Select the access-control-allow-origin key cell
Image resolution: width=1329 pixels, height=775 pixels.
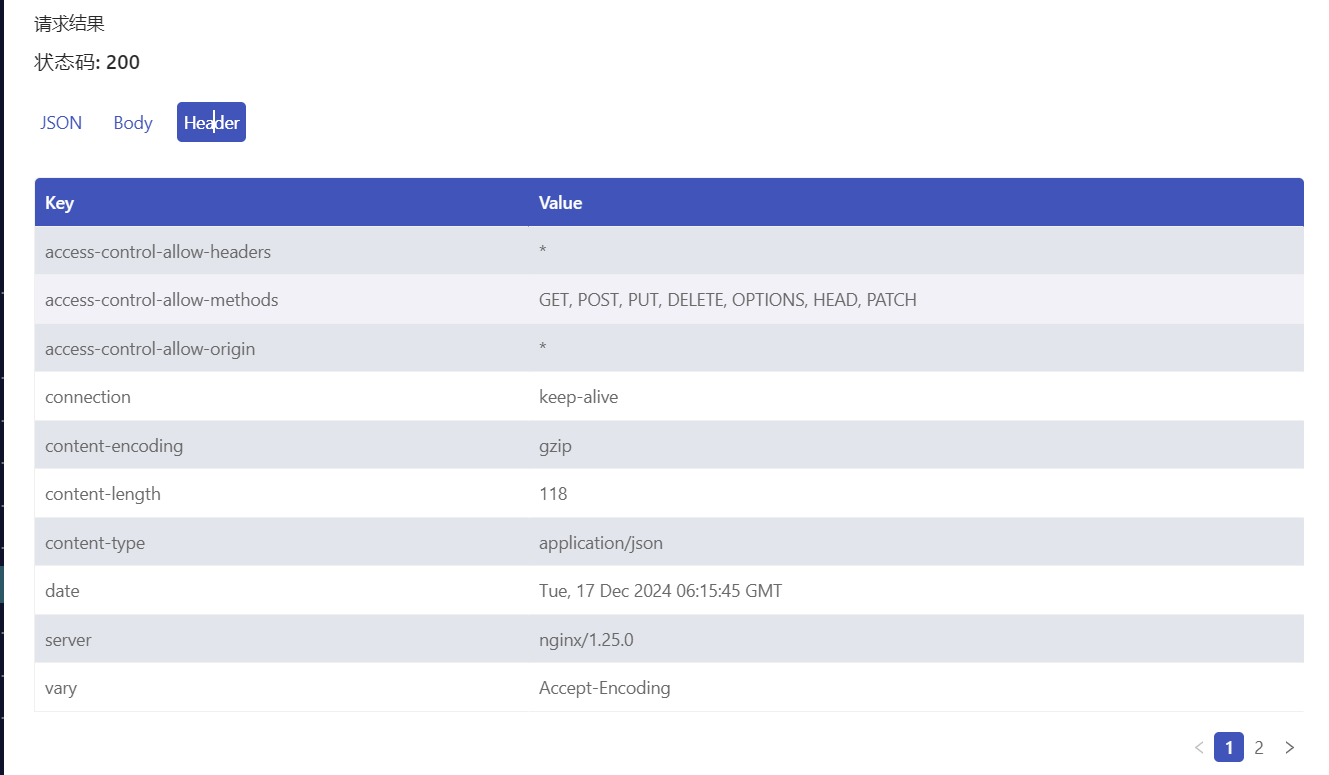pyautogui.click(x=282, y=349)
